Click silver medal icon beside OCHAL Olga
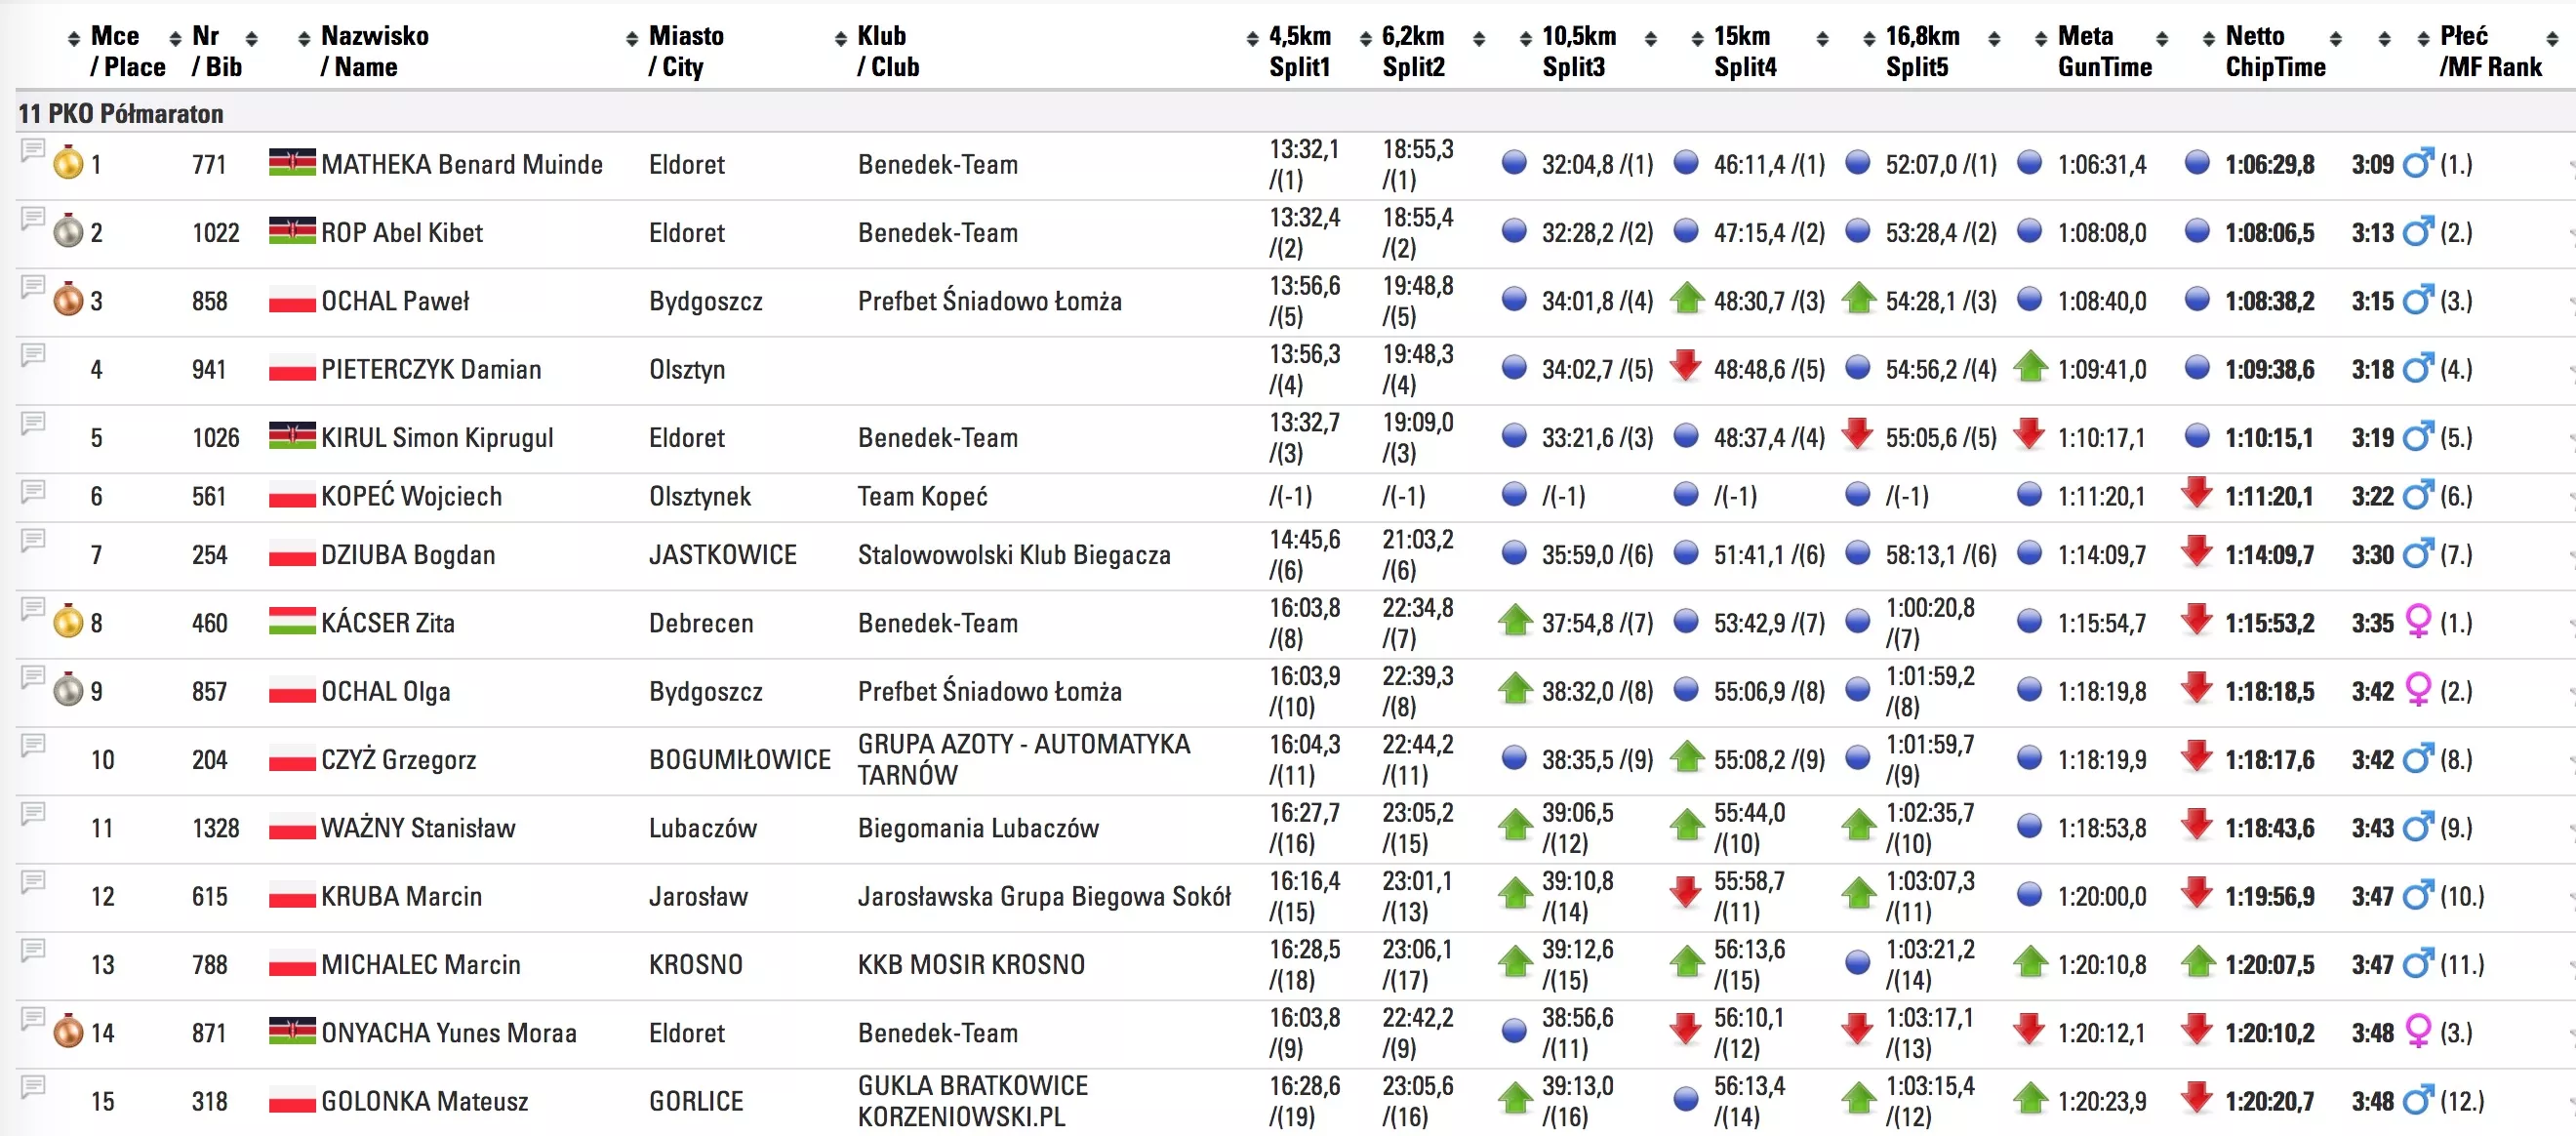Image resolution: width=2576 pixels, height=1136 pixels. tap(68, 690)
